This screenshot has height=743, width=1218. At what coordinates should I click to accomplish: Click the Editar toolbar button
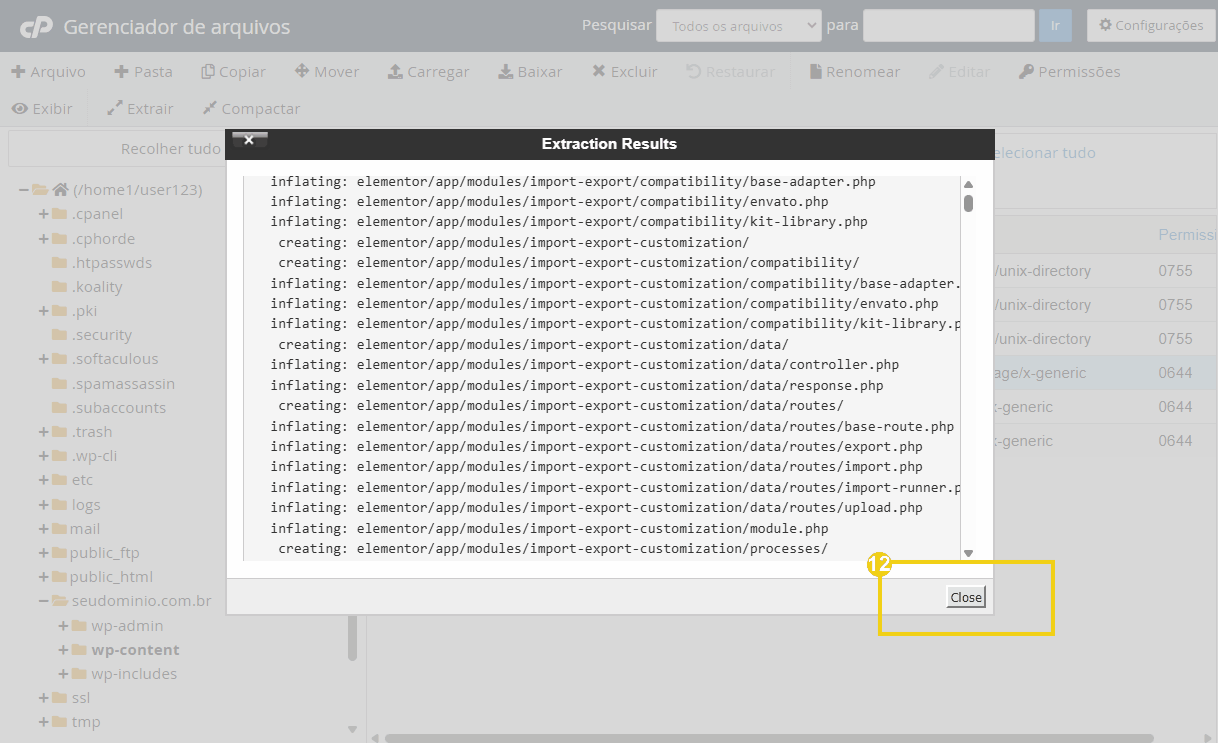coord(959,72)
